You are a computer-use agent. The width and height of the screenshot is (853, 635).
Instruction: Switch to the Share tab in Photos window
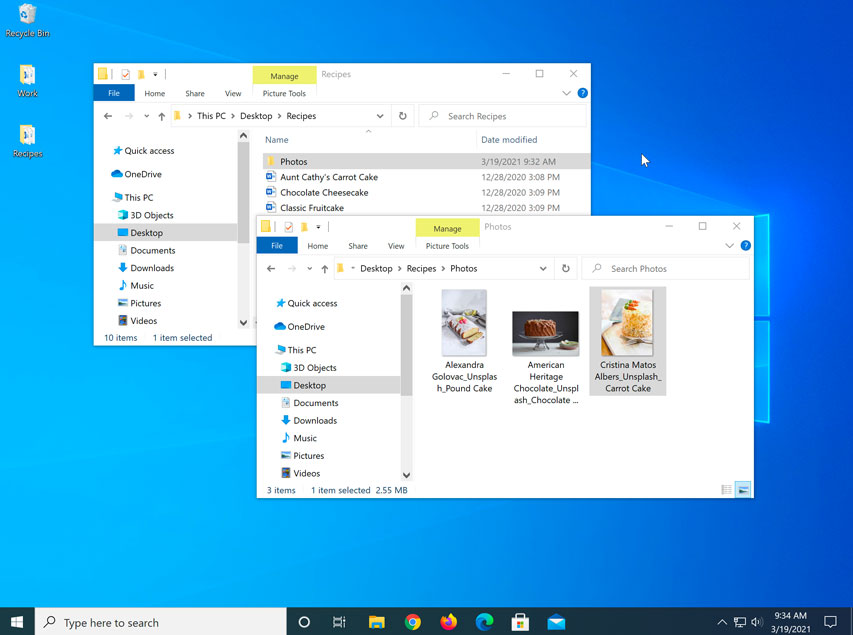[x=357, y=245]
